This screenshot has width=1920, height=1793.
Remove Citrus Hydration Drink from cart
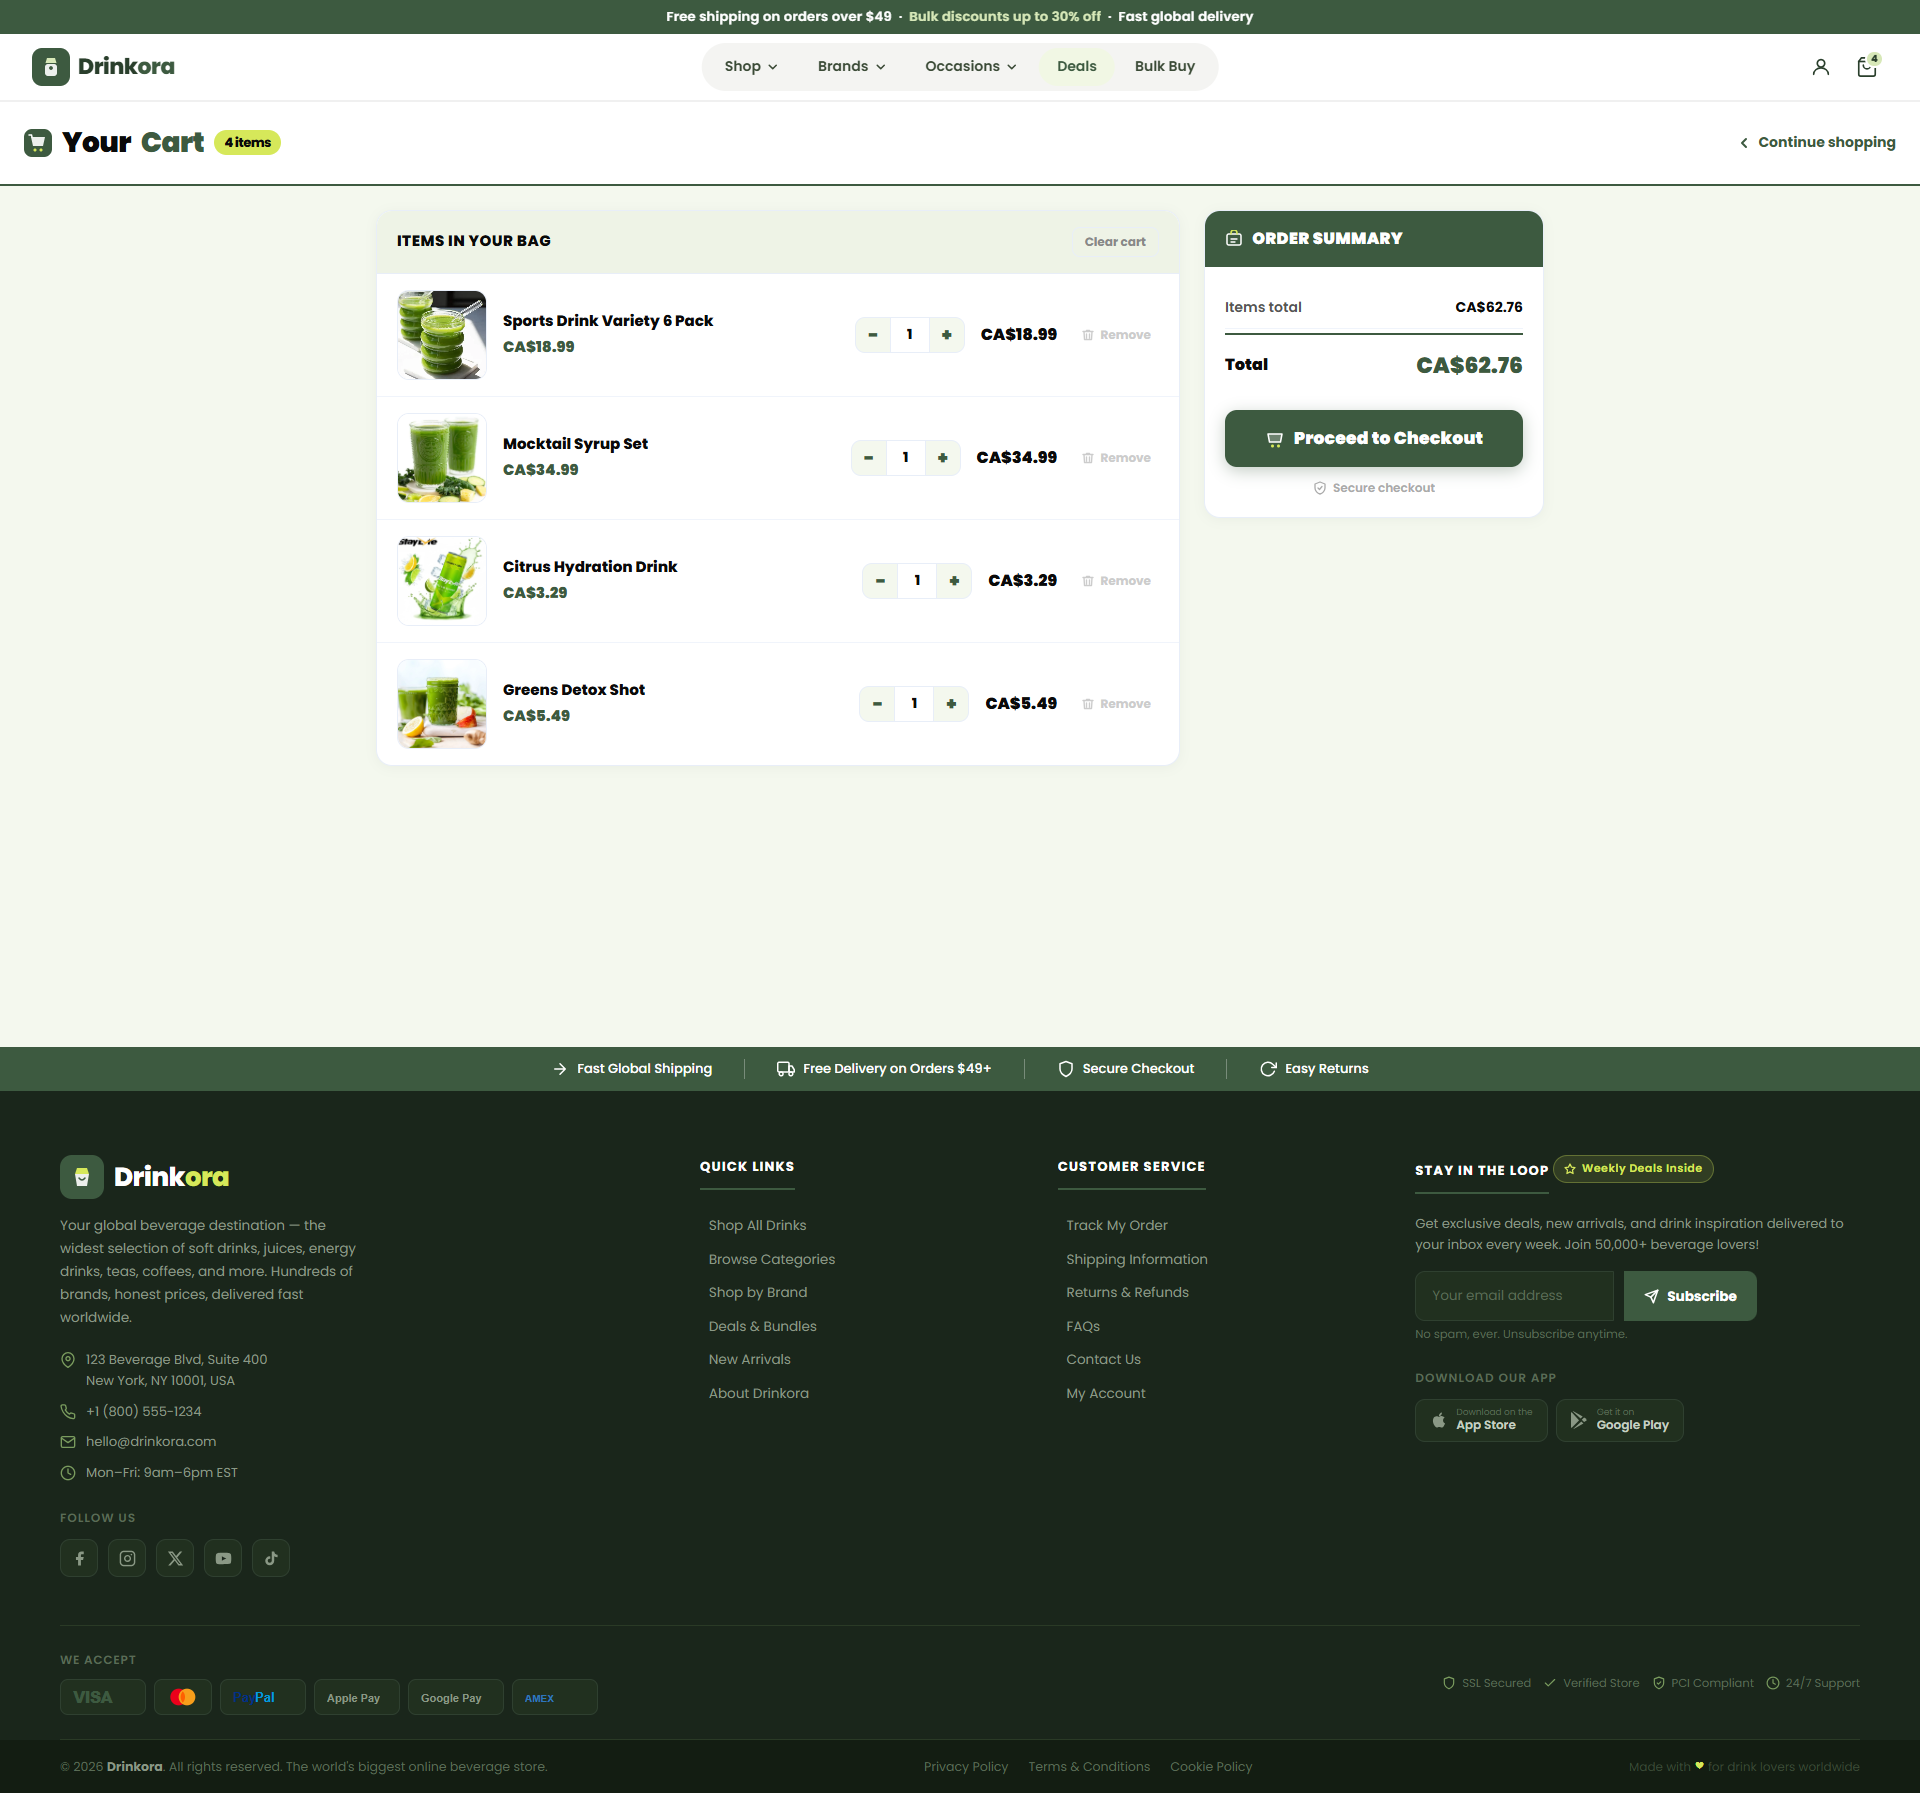pyautogui.click(x=1116, y=581)
